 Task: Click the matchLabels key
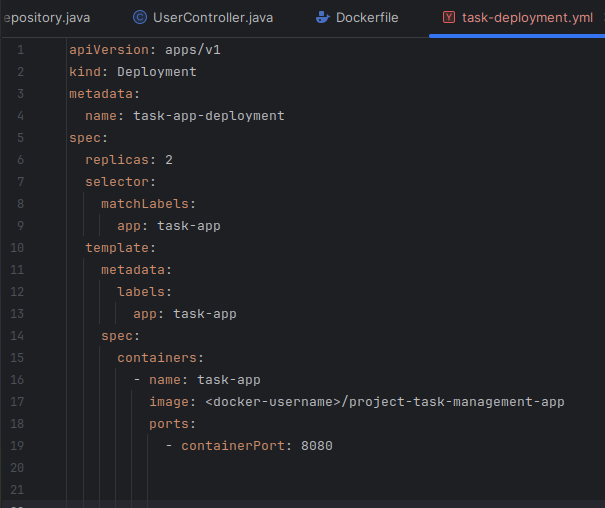pos(144,204)
